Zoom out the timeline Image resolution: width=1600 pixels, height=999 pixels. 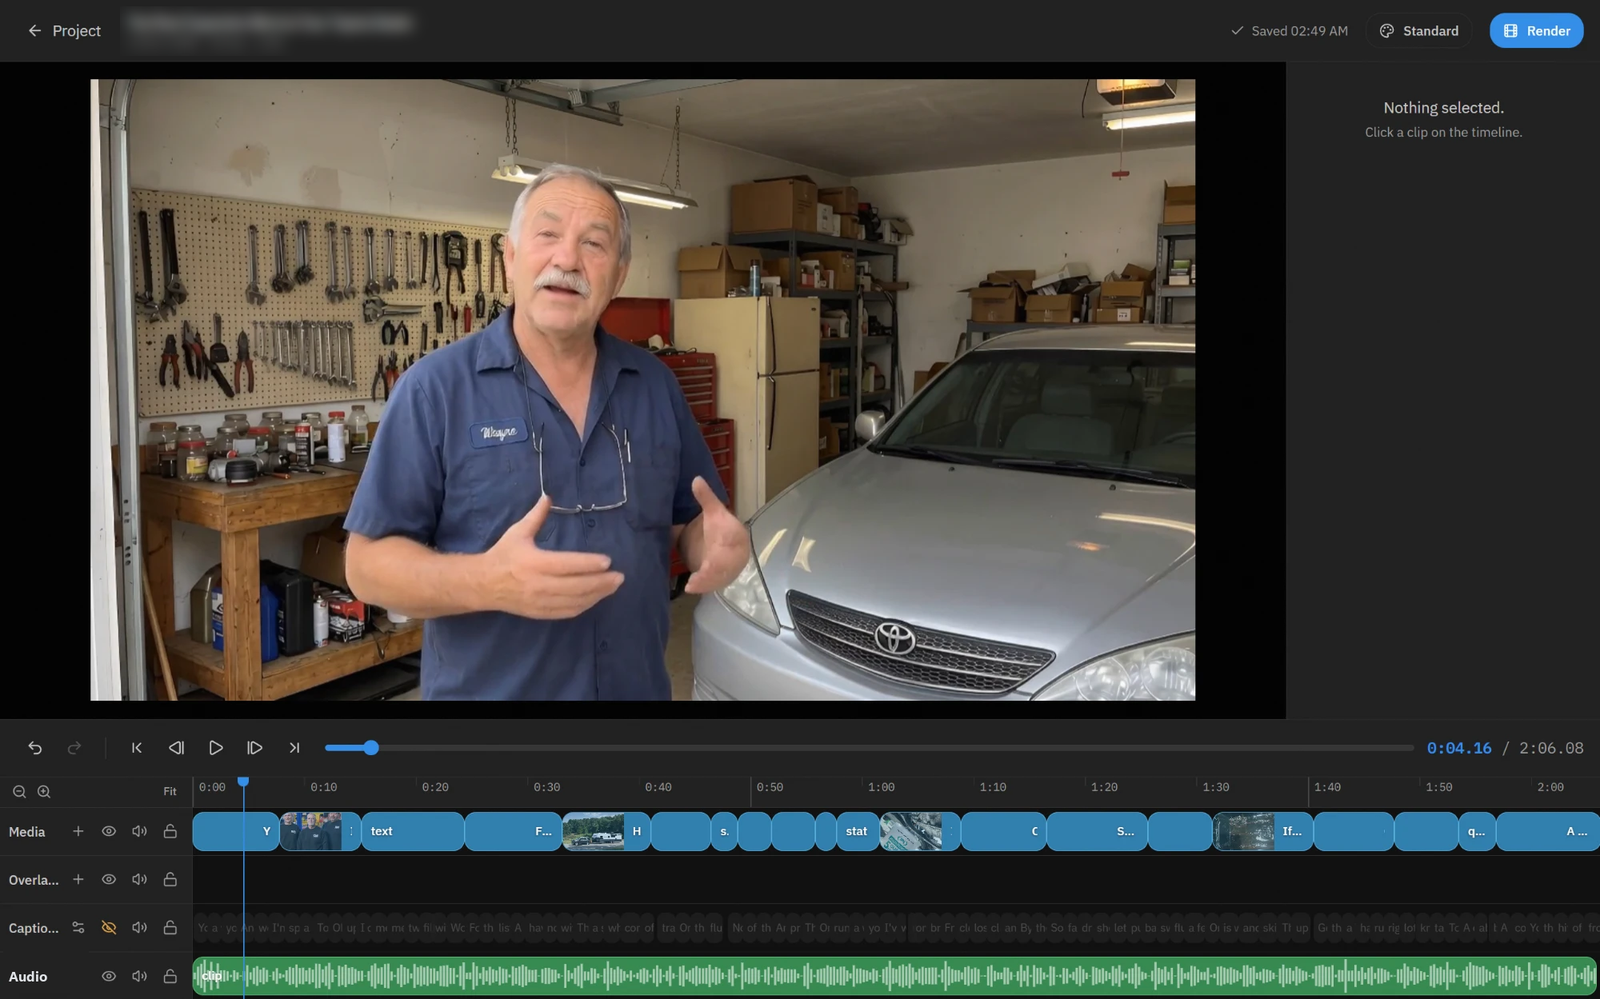pos(19,791)
